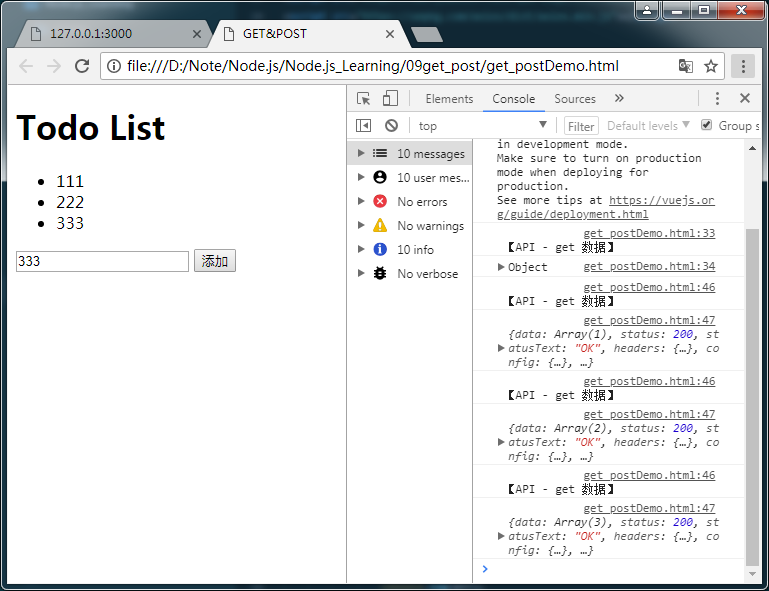Click the todo item 111
This screenshot has height=591, width=769.
point(70,181)
